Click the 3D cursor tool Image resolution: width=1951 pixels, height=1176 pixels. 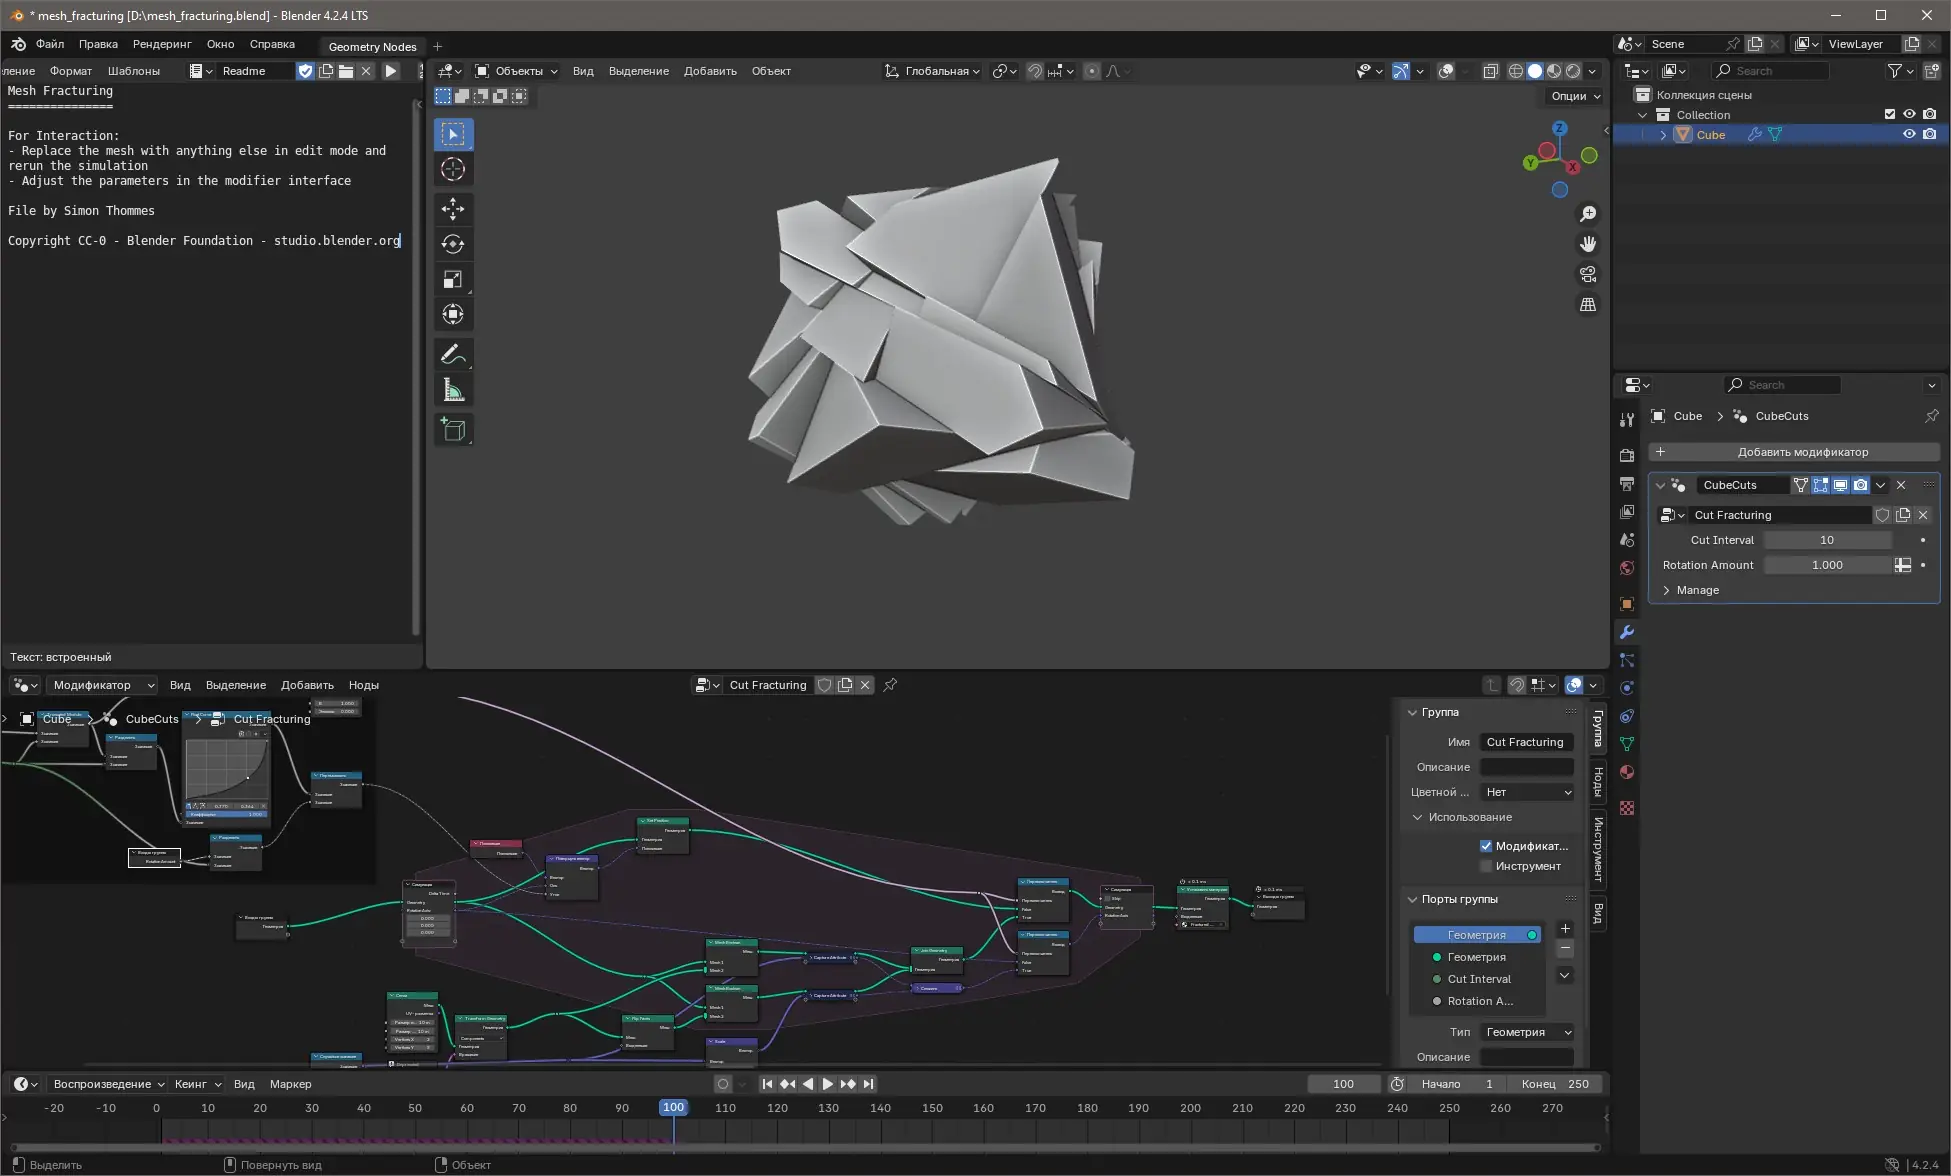[453, 169]
